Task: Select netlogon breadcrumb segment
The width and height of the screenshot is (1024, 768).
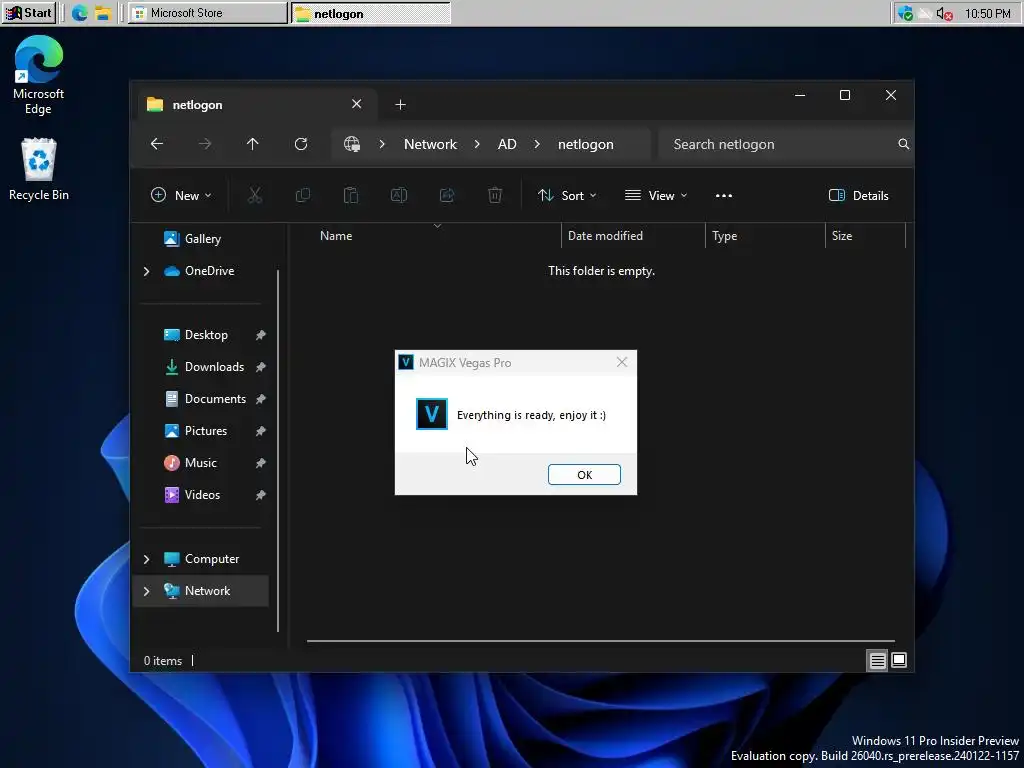Action: [x=586, y=144]
